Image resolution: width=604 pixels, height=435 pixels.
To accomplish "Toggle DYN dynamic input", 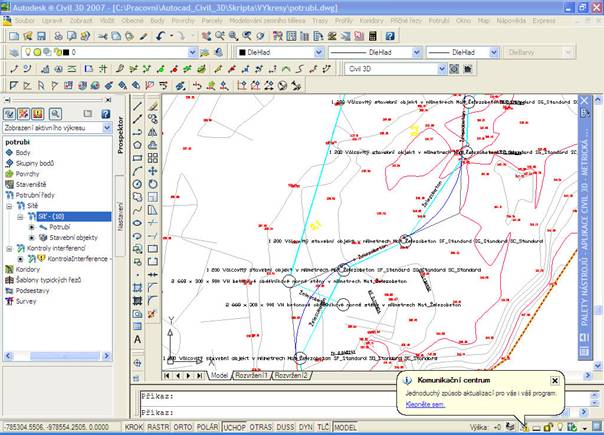I will click(306, 427).
